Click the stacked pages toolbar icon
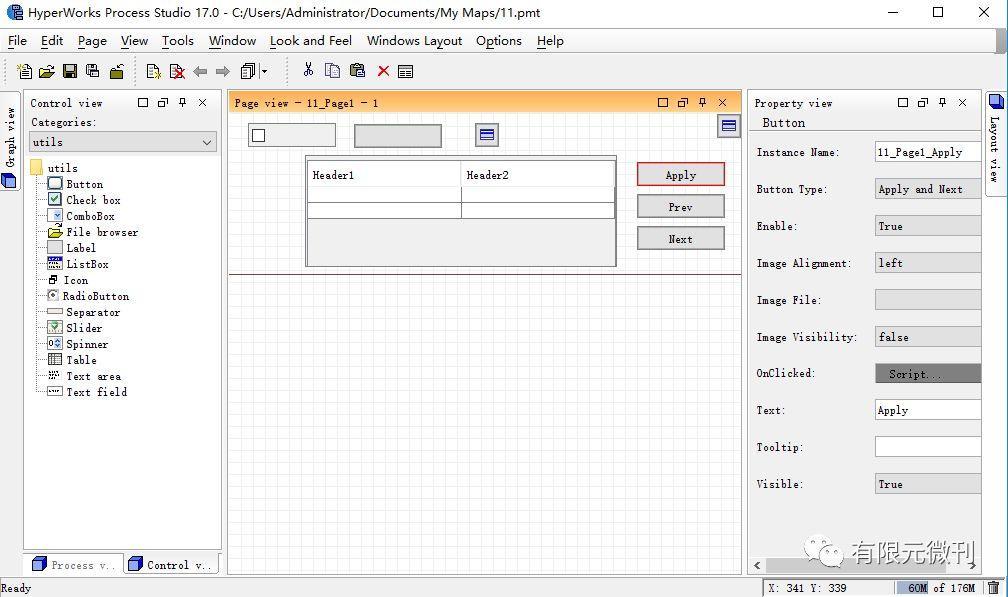 248,71
